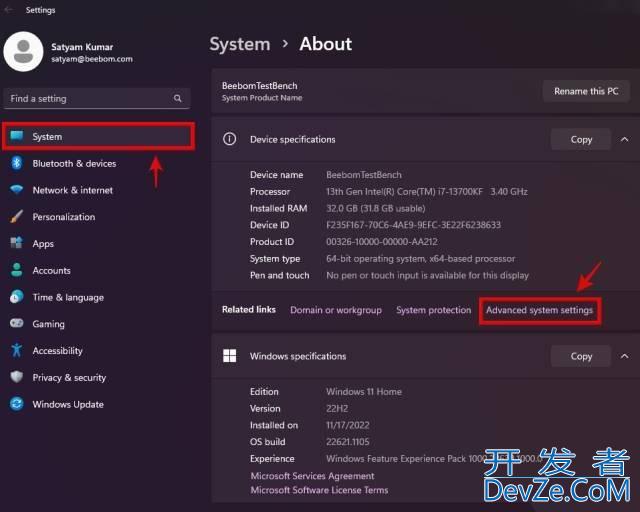Navigate to System in breadcrumb

240,44
